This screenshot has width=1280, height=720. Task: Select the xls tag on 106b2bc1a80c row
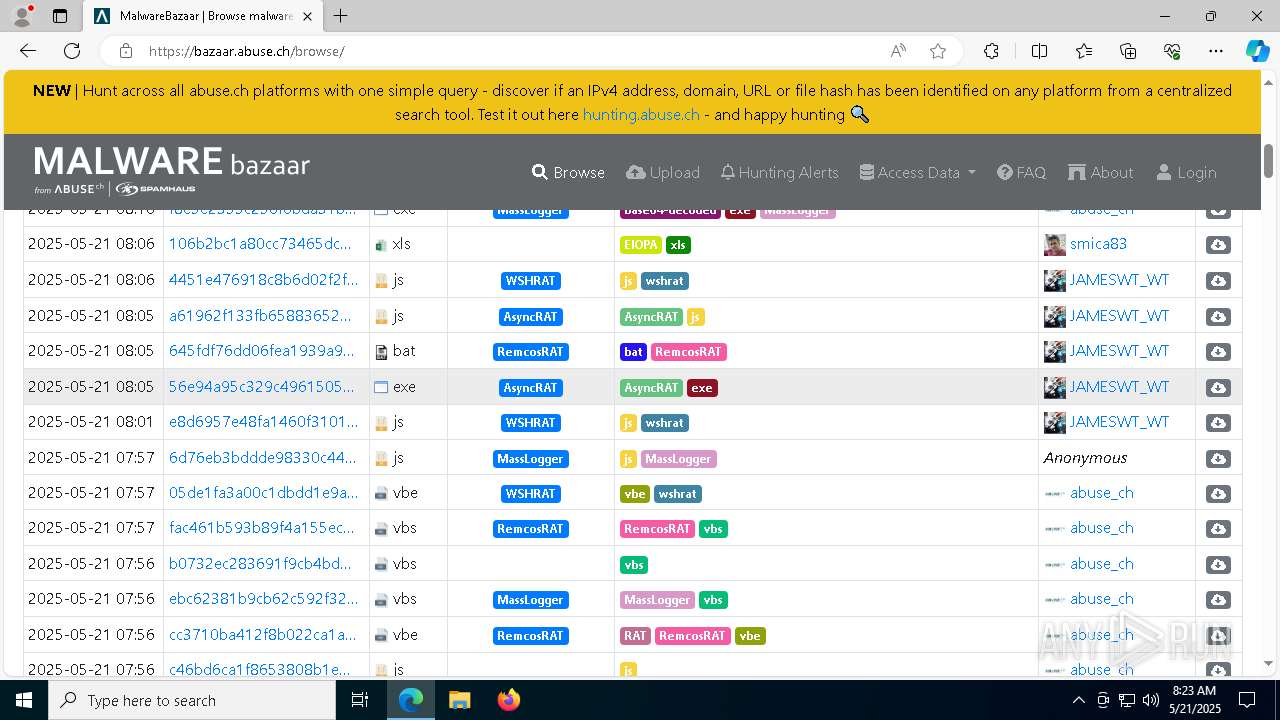[678, 245]
